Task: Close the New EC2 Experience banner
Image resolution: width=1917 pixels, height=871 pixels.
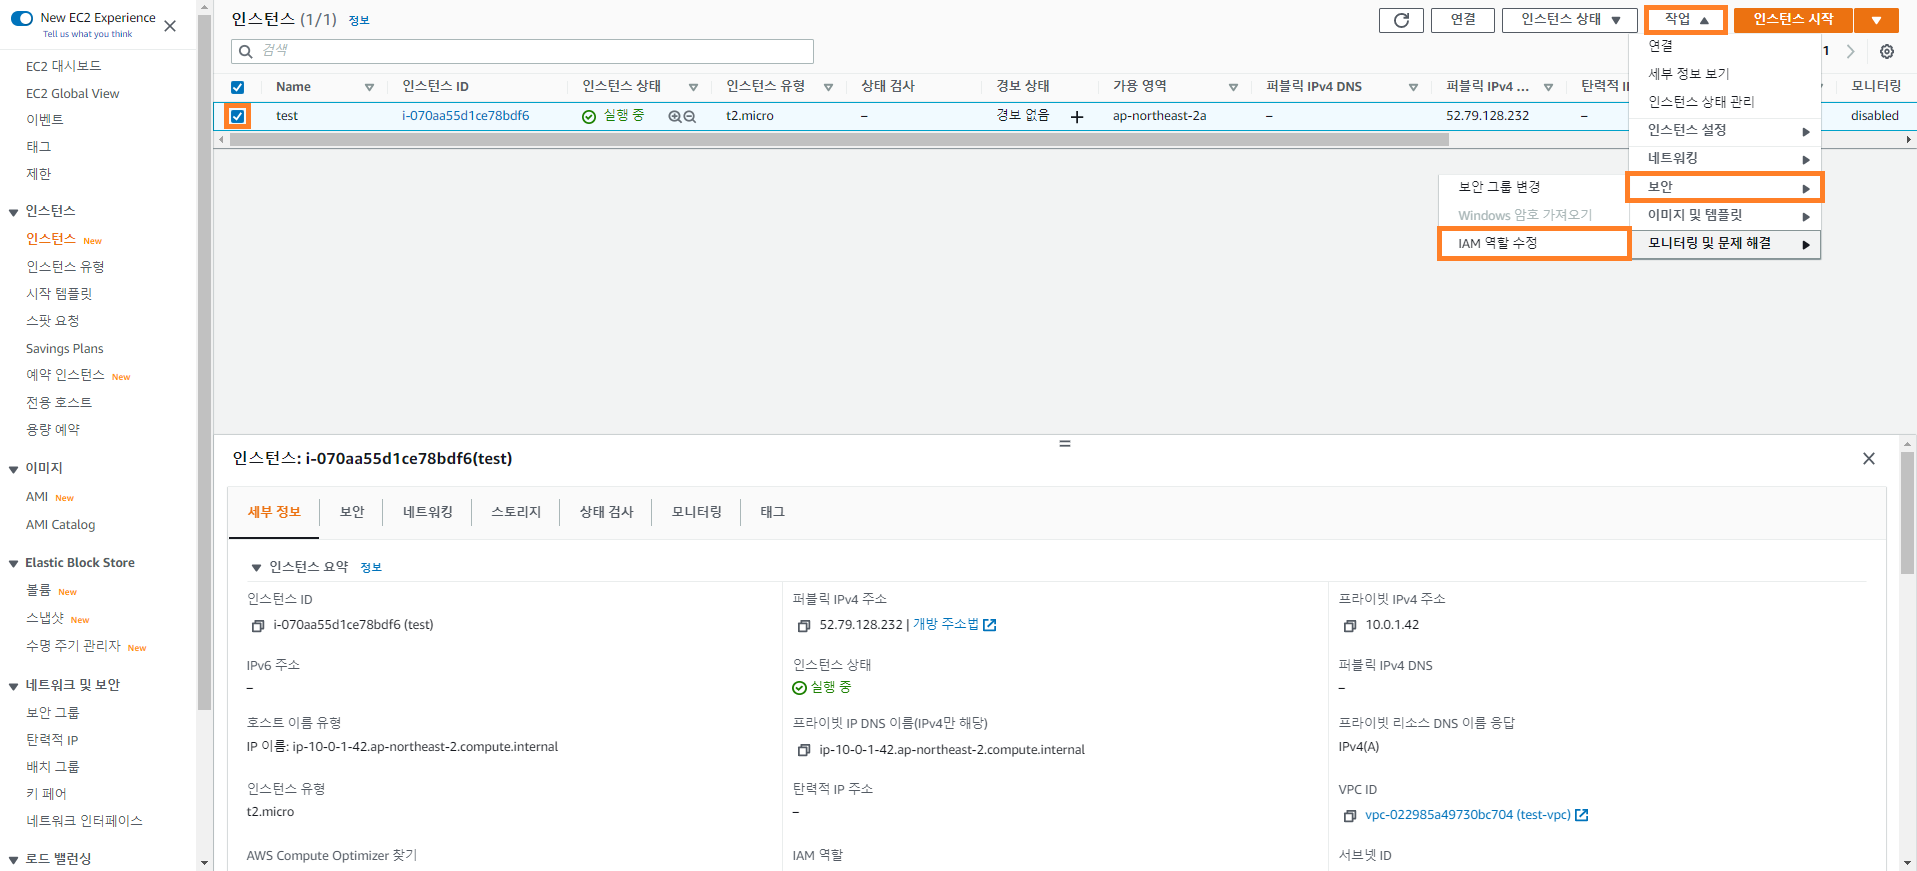Action: [170, 26]
